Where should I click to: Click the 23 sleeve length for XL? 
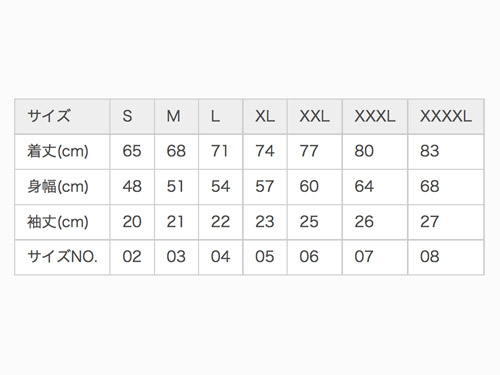point(265,222)
